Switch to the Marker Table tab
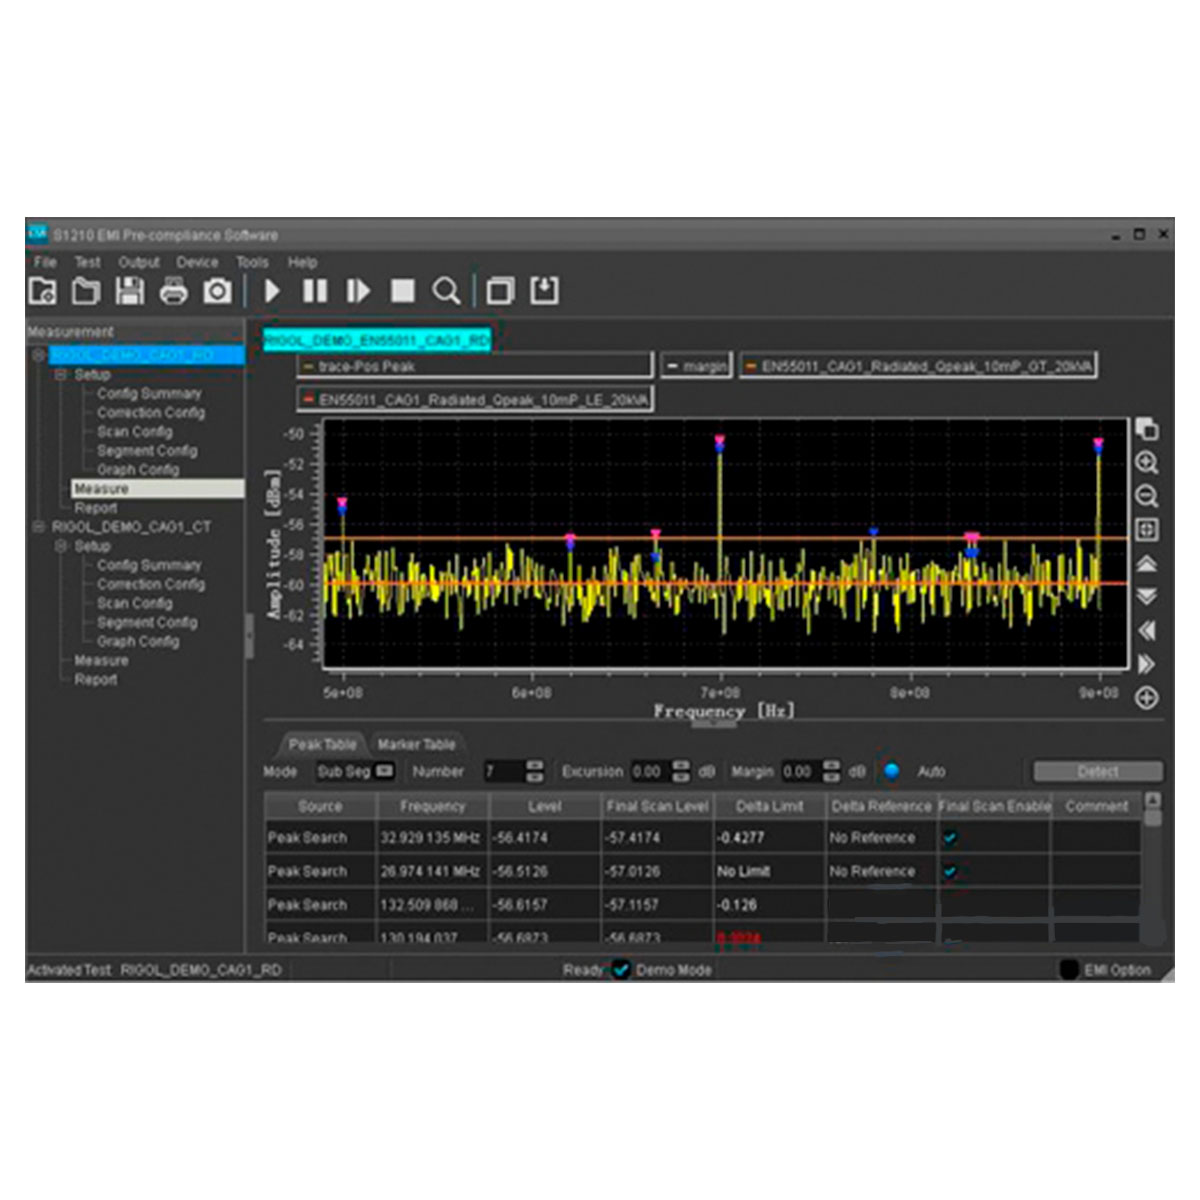Viewport: 1200px width, 1200px height. (416, 744)
